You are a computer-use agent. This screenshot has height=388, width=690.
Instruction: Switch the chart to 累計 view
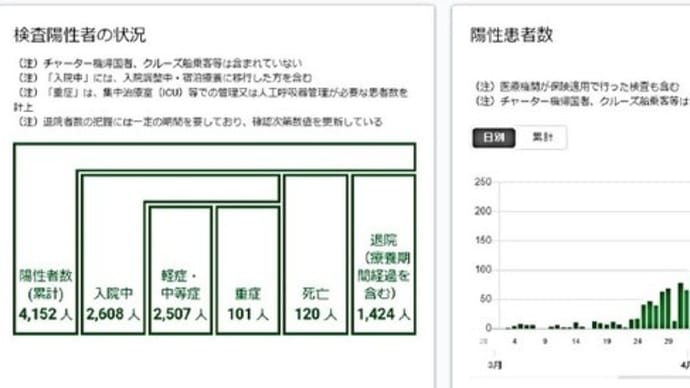[x=542, y=138]
